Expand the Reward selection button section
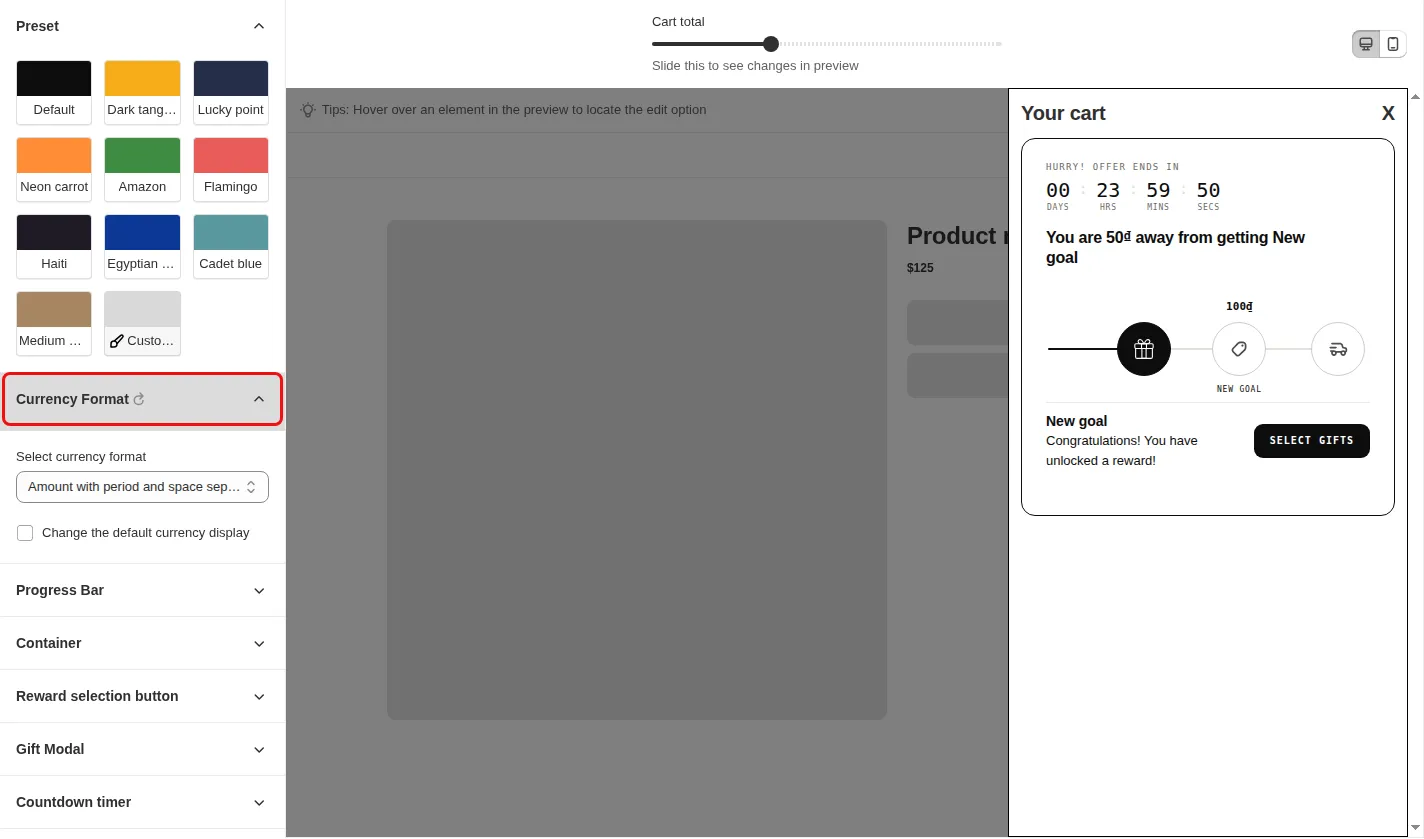The image size is (1424, 839). (142, 696)
